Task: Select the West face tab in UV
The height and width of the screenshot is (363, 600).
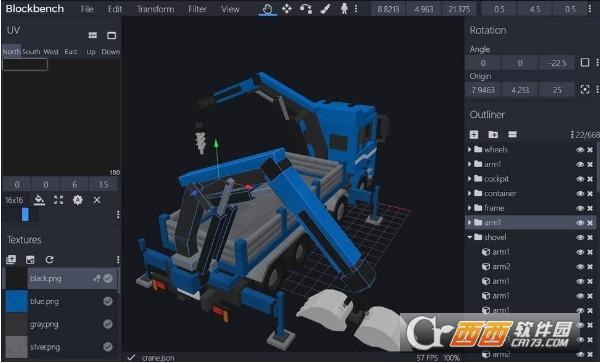Action: (x=51, y=51)
